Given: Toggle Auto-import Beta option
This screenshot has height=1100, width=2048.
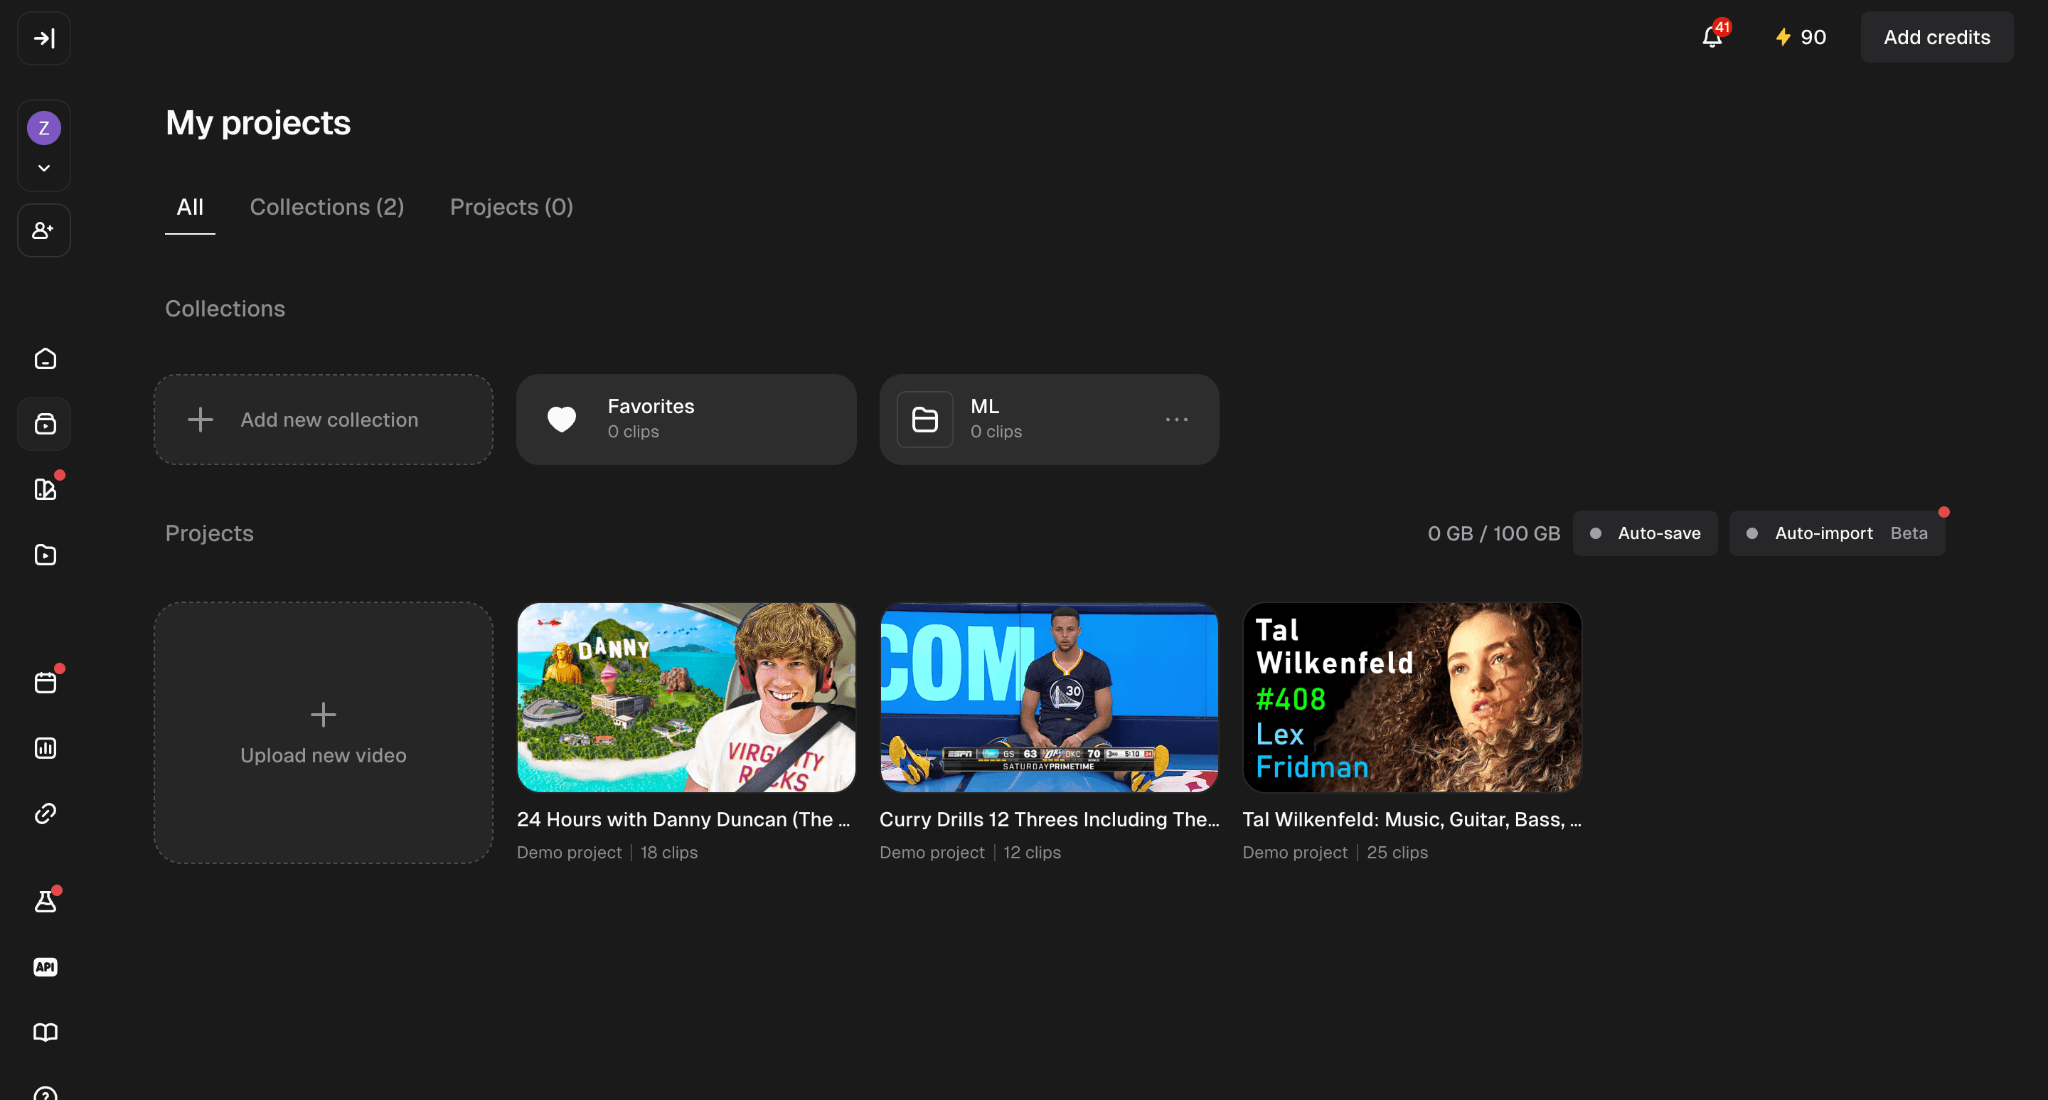Looking at the screenshot, I should [x=1837, y=533].
